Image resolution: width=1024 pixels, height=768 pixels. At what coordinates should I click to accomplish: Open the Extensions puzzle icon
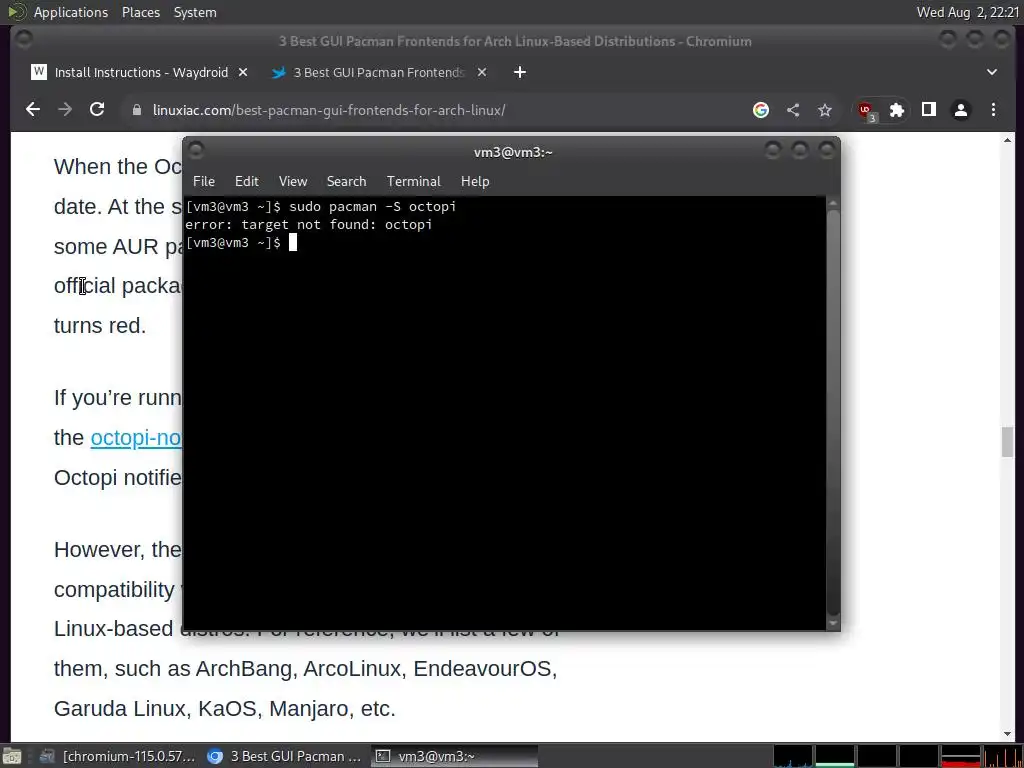click(x=897, y=110)
